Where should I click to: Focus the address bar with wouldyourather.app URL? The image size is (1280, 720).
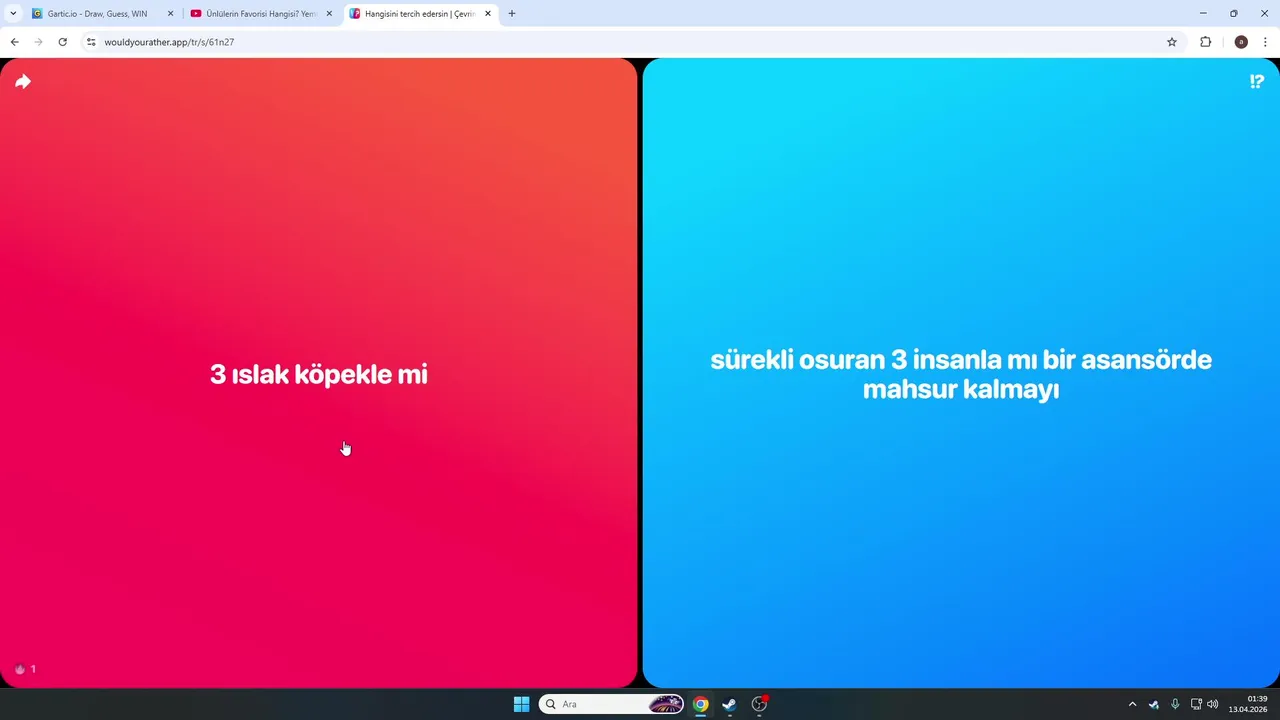630,42
